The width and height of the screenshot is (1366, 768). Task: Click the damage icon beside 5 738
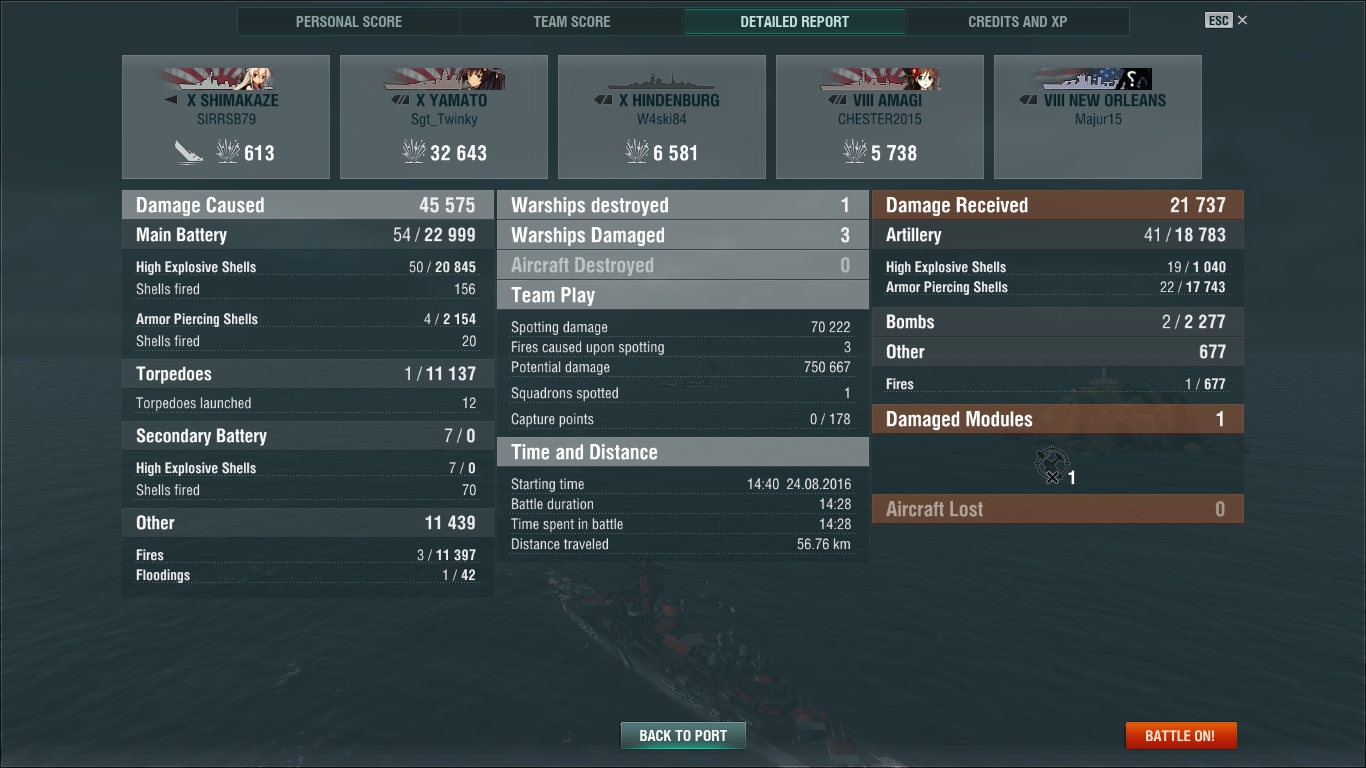(854, 152)
